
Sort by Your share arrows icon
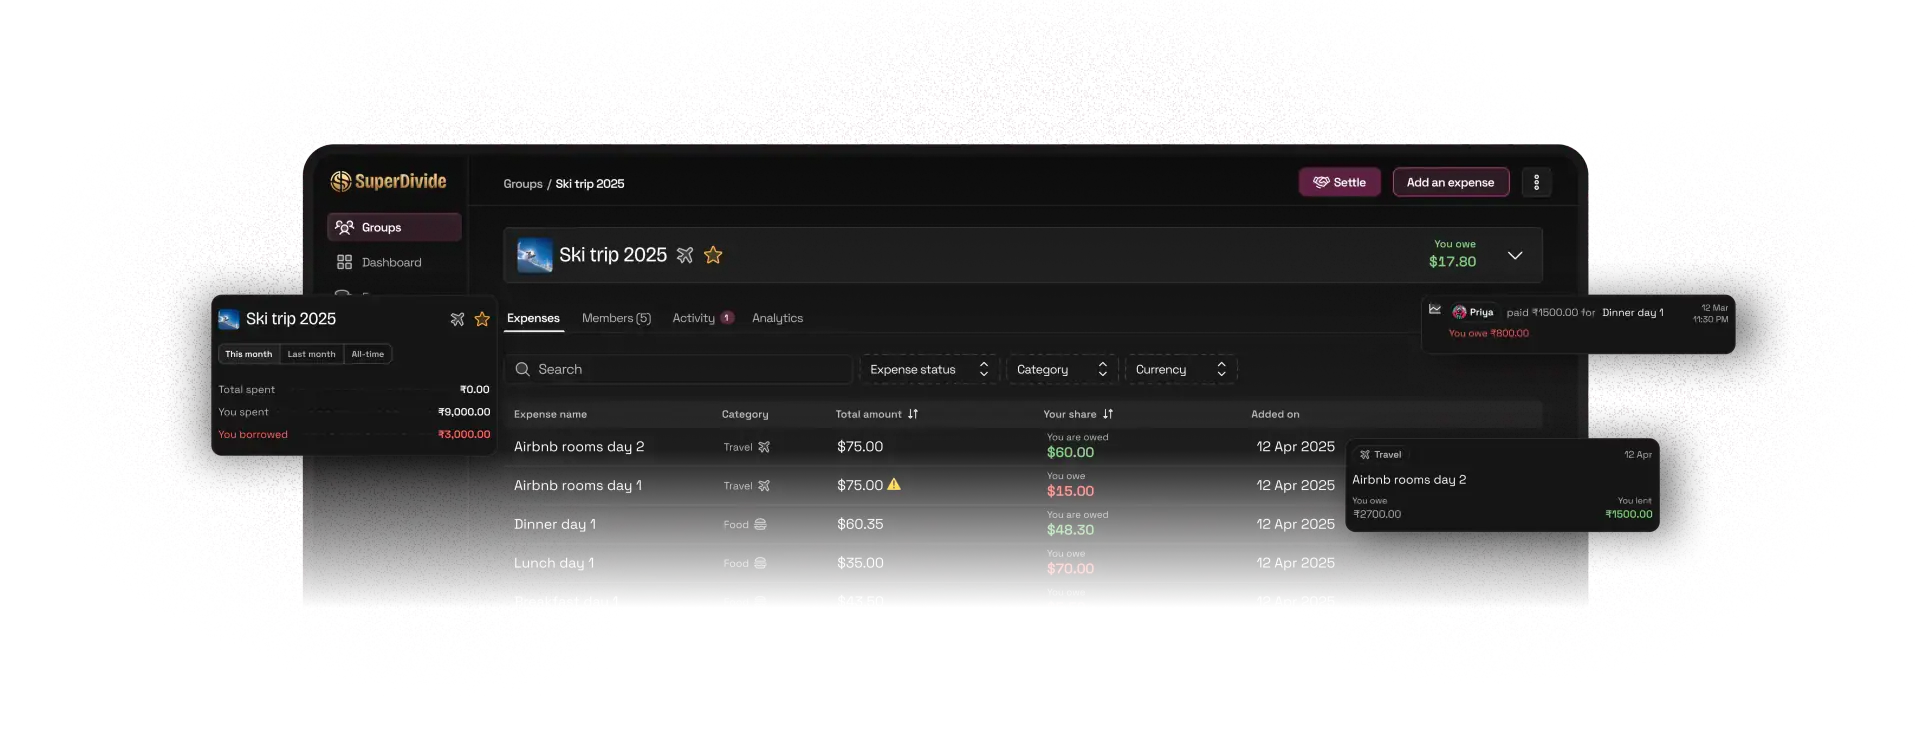click(x=1108, y=414)
